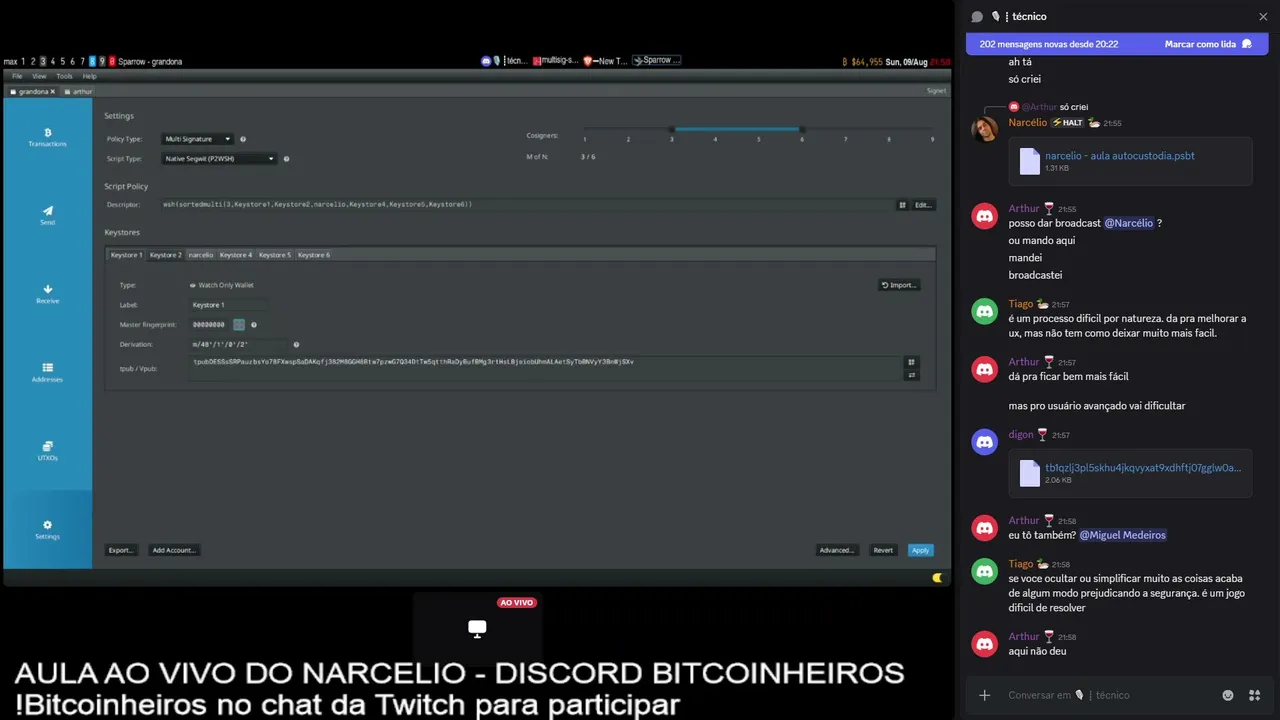Click the Import... keystore button
The height and width of the screenshot is (720, 1280).
(899, 285)
